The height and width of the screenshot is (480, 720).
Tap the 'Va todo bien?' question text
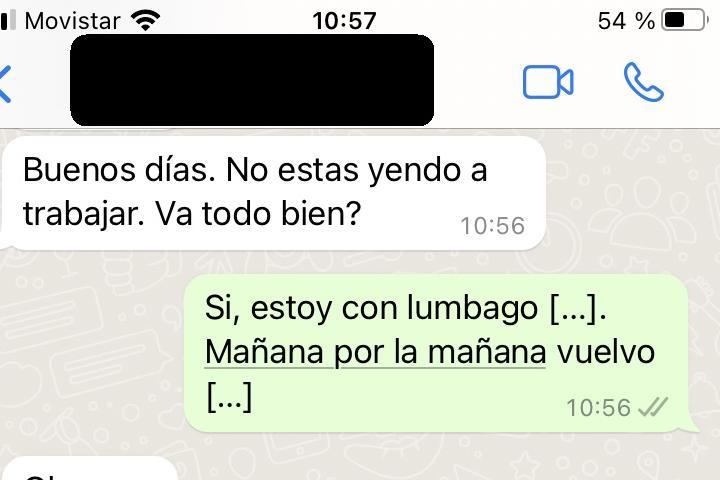click(258, 214)
